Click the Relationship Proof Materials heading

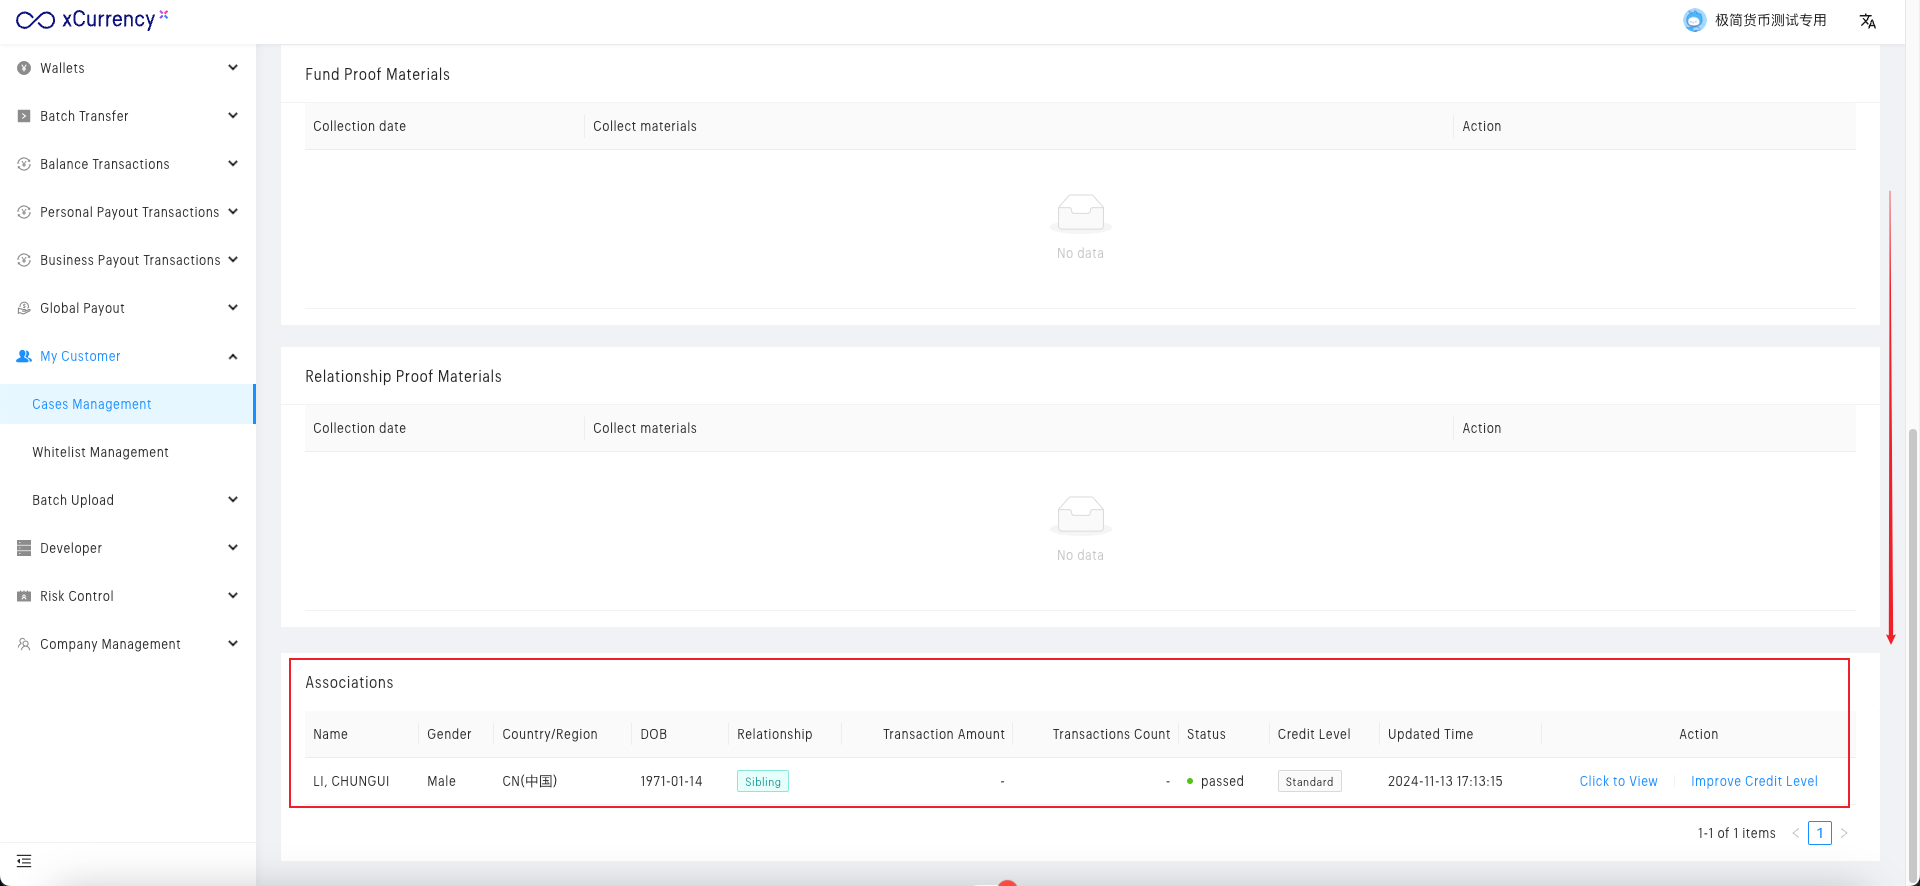pyautogui.click(x=403, y=376)
